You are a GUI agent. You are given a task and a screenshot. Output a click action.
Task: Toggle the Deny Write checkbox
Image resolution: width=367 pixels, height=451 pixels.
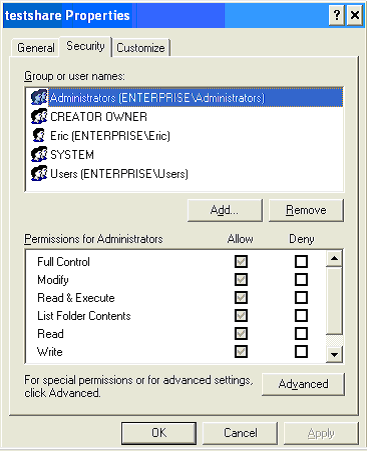[301, 351]
